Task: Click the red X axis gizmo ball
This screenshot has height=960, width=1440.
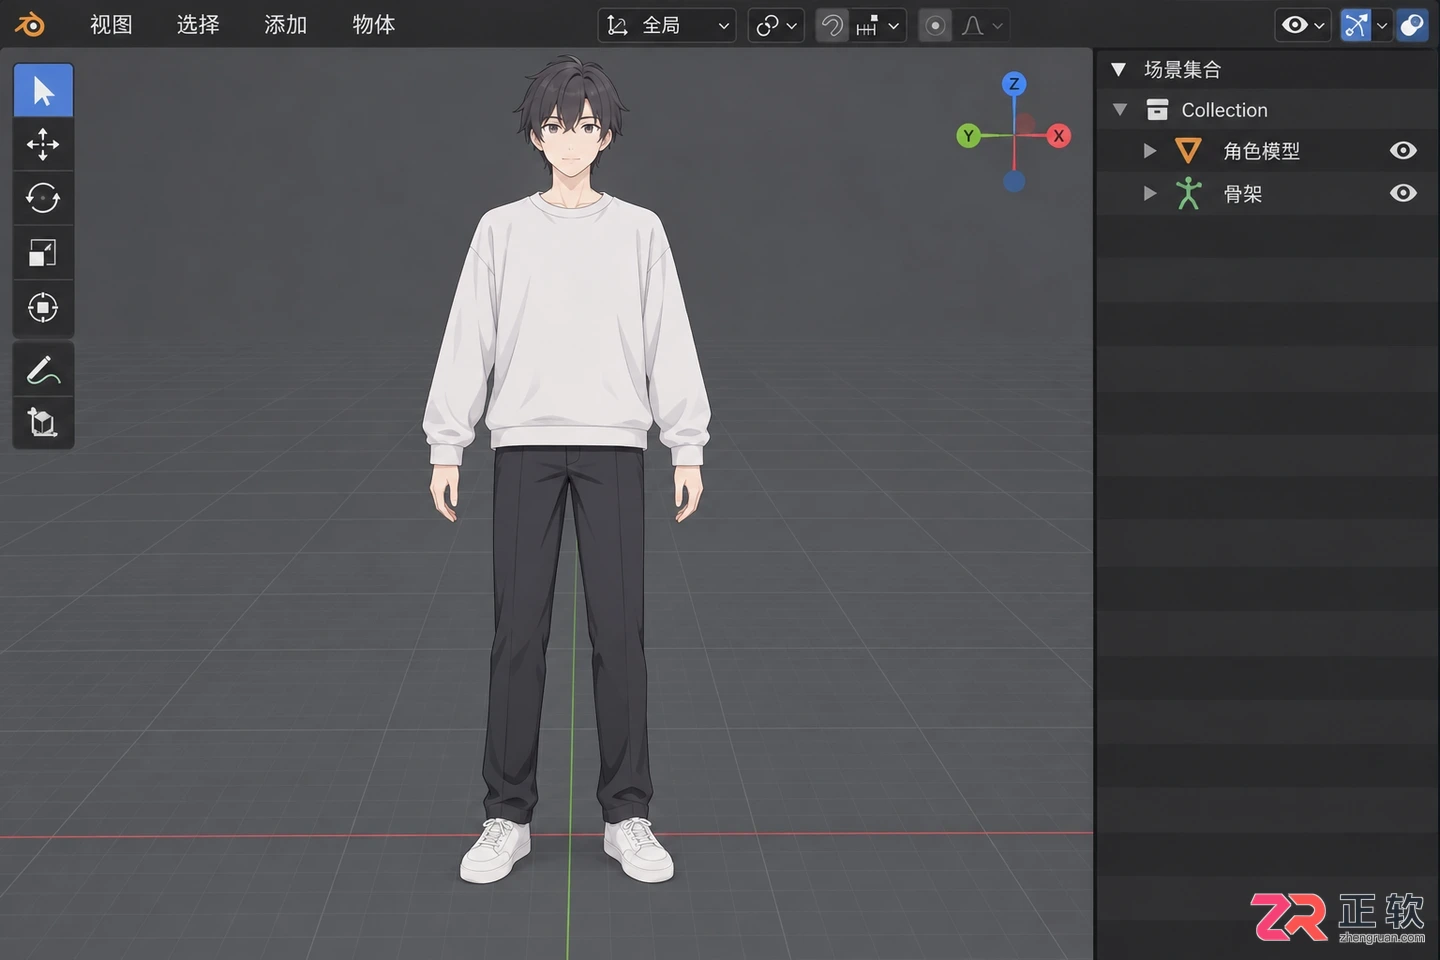Action: (1059, 136)
